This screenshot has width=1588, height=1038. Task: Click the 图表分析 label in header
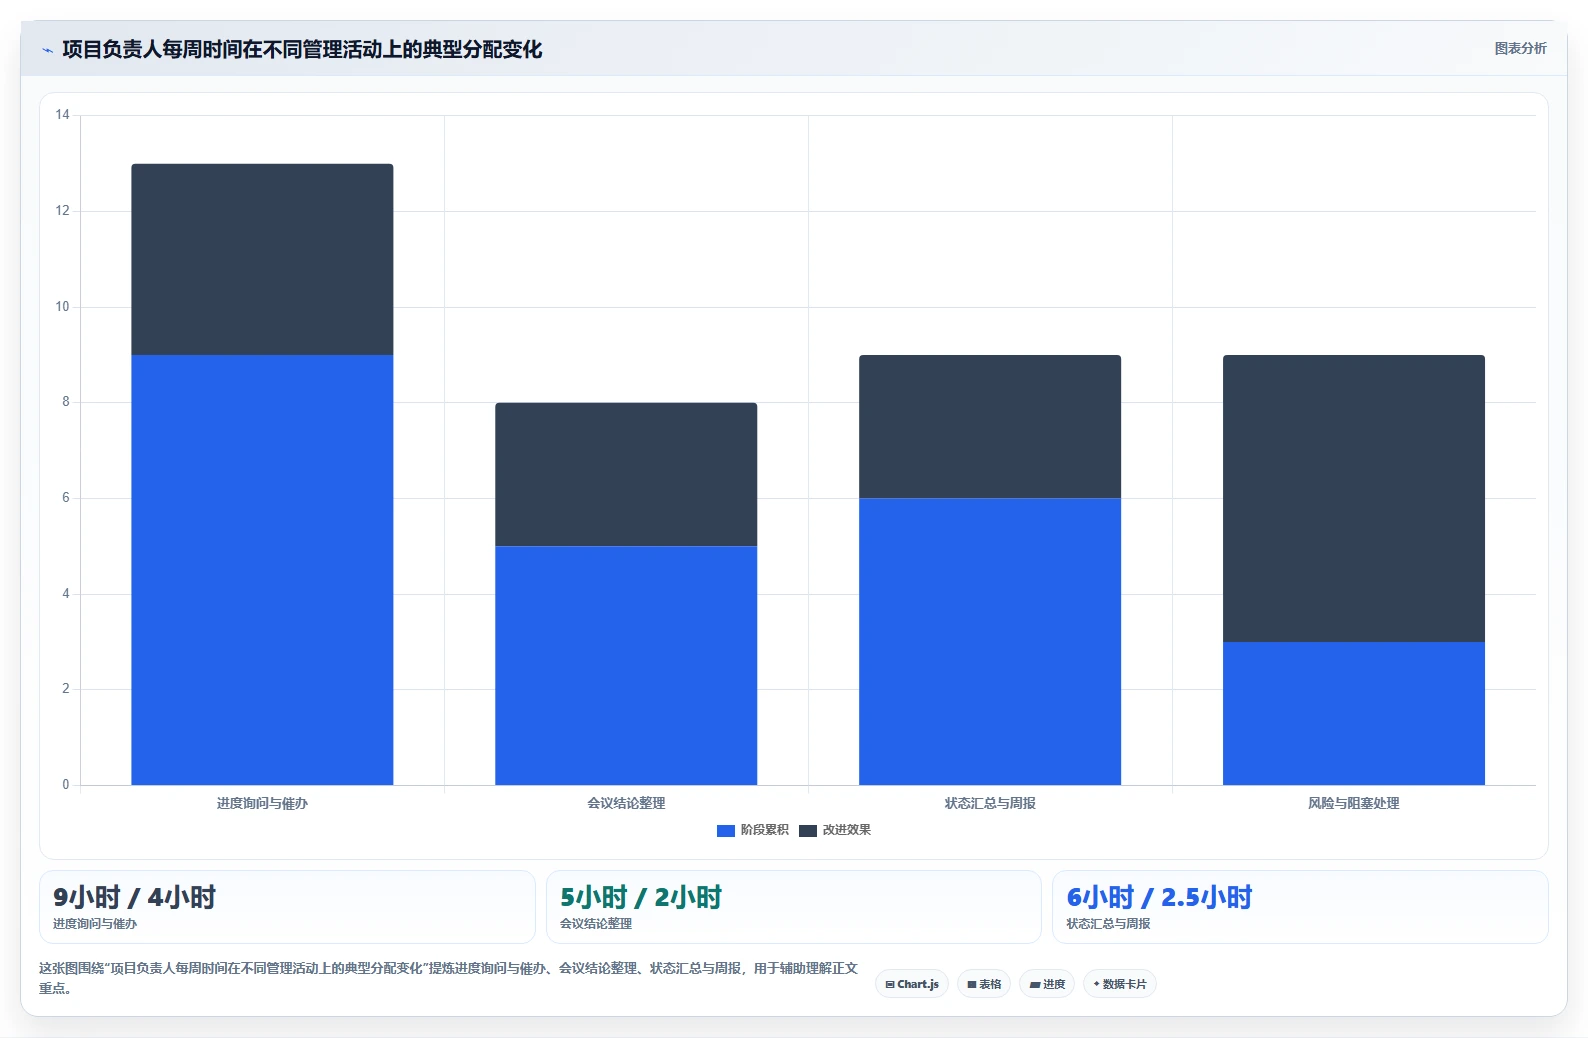click(x=1520, y=48)
